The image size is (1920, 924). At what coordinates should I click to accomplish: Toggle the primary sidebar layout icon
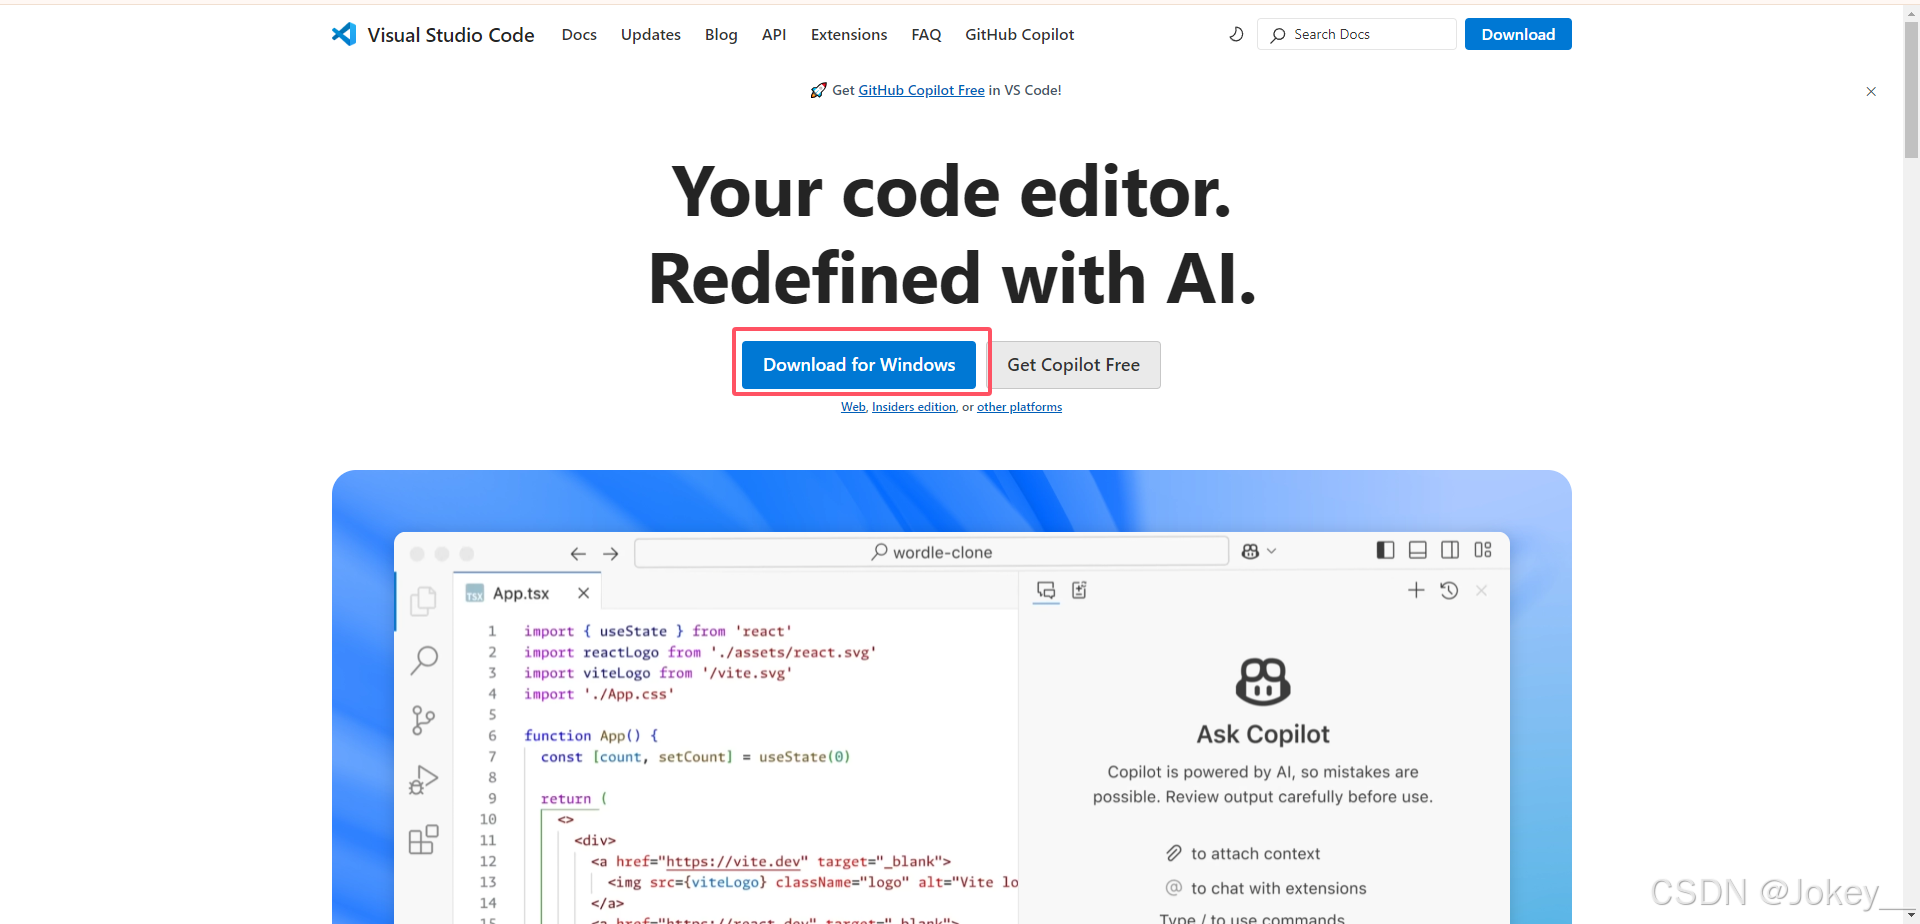(x=1385, y=550)
